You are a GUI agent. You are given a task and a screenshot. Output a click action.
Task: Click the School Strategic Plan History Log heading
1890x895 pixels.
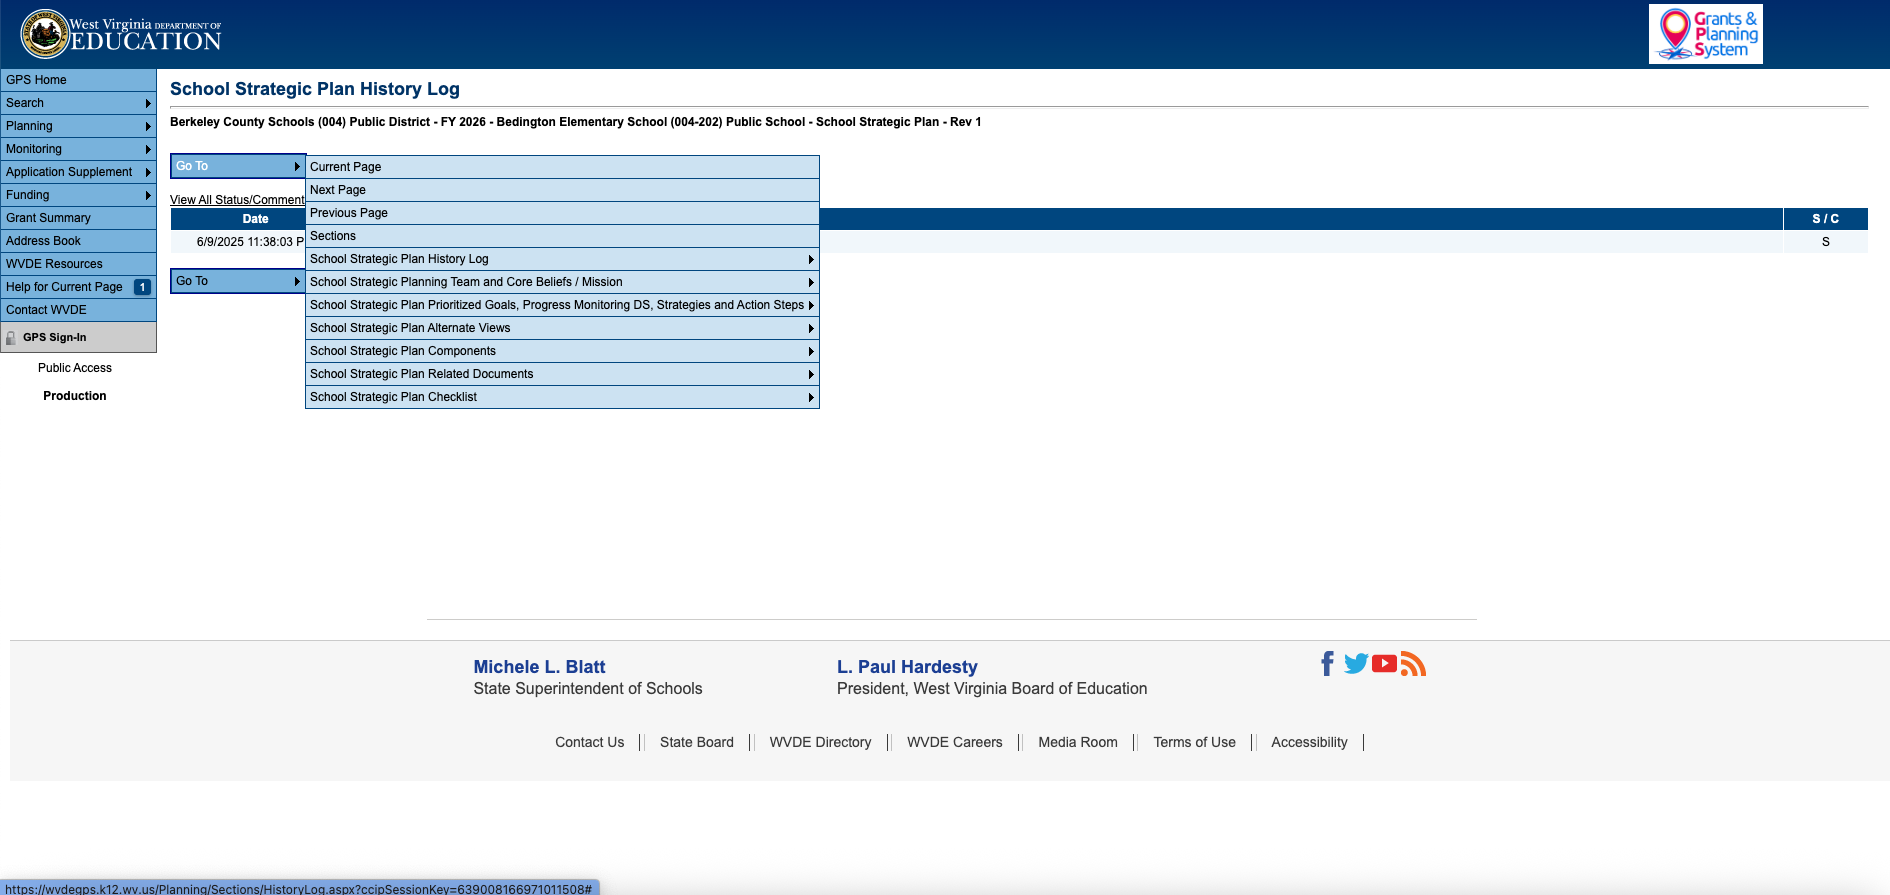pyautogui.click(x=315, y=89)
